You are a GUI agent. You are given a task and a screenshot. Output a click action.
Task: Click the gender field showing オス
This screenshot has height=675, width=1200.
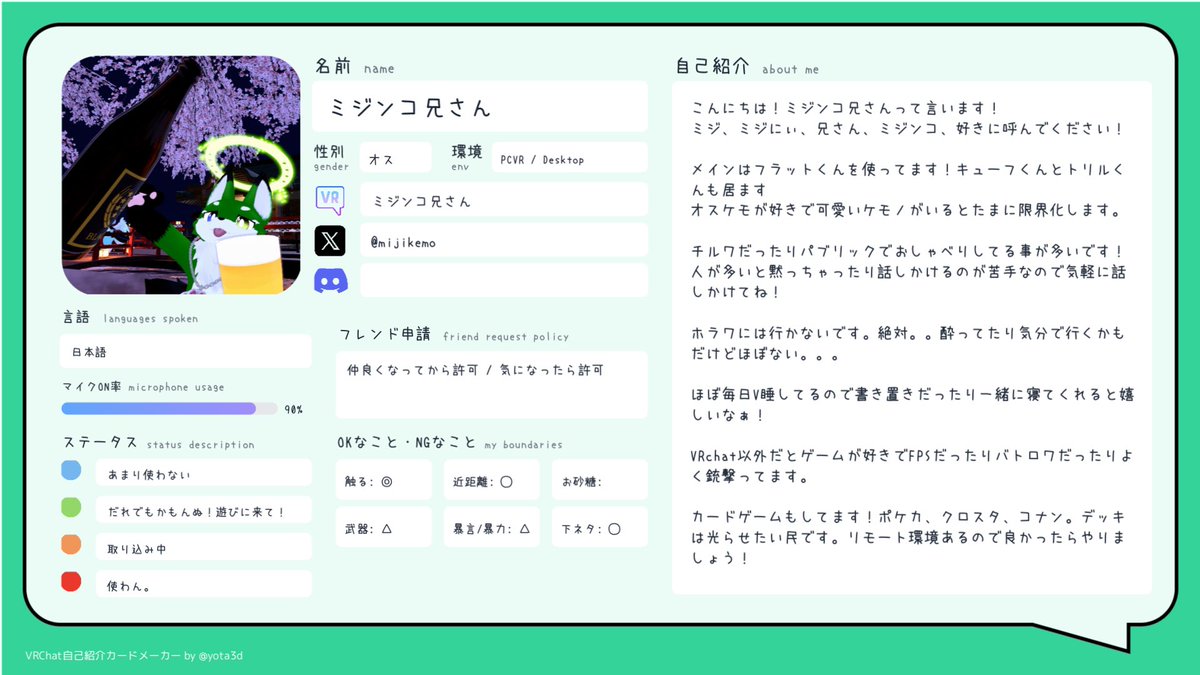point(396,158)
